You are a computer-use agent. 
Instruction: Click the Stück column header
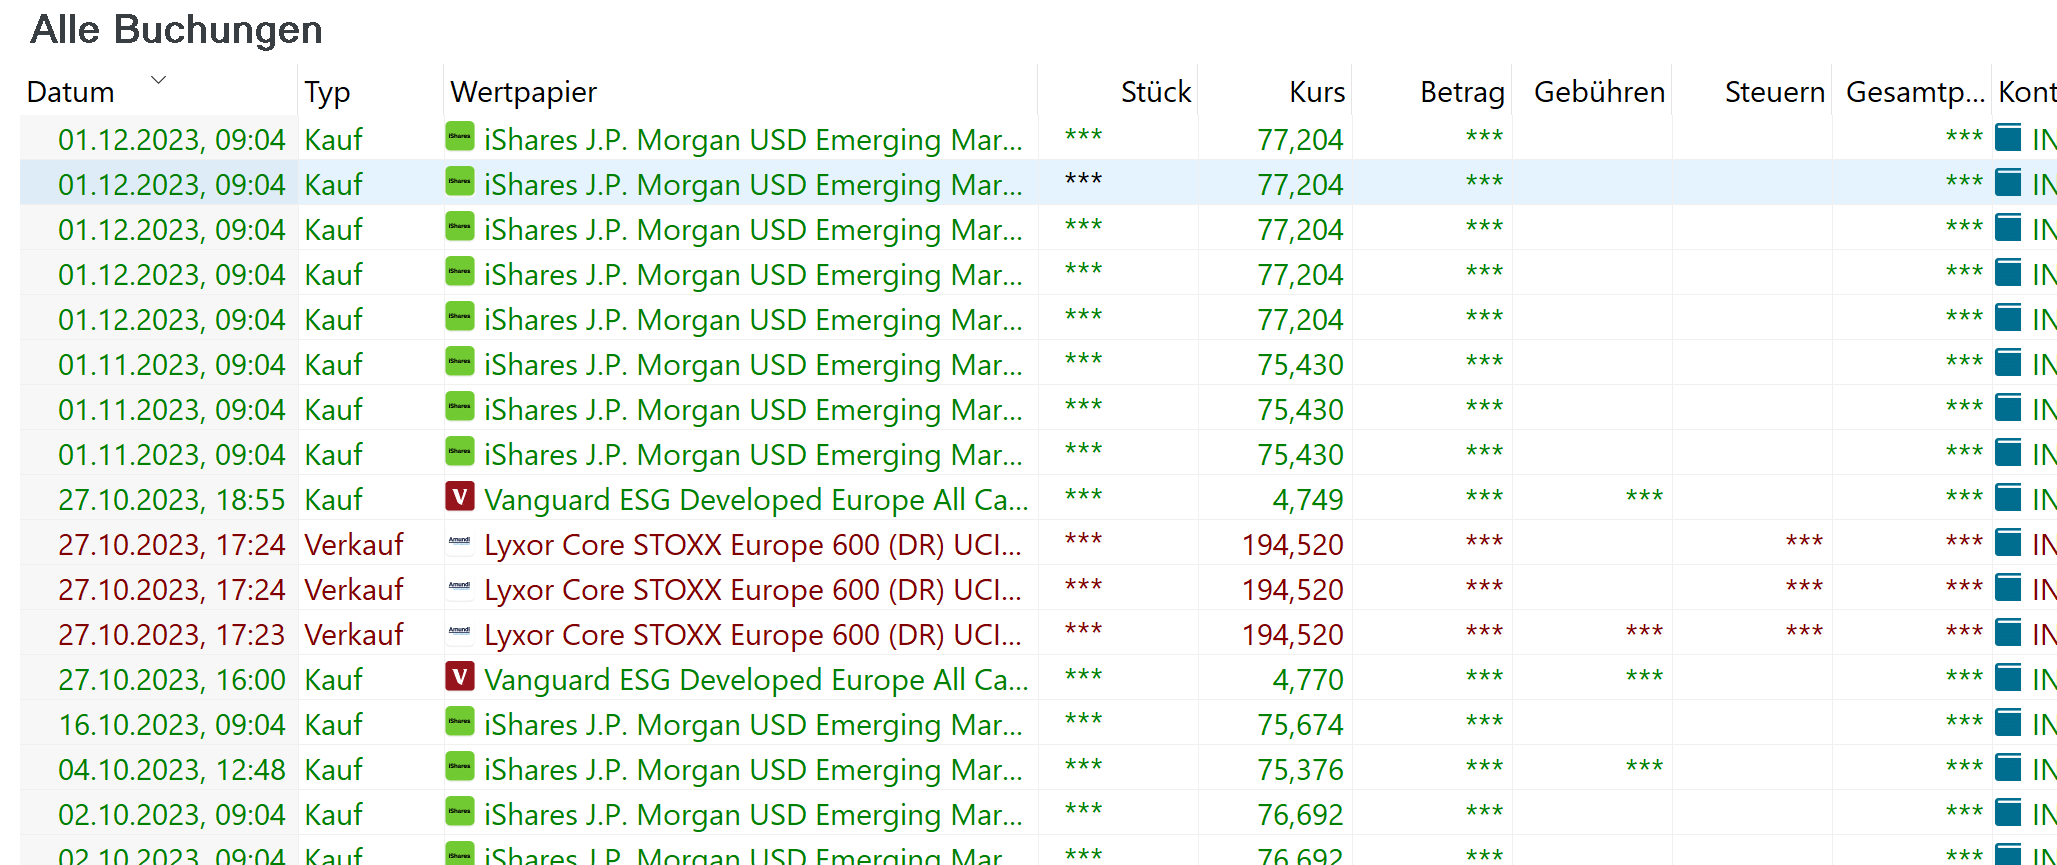coord(1155,92)
